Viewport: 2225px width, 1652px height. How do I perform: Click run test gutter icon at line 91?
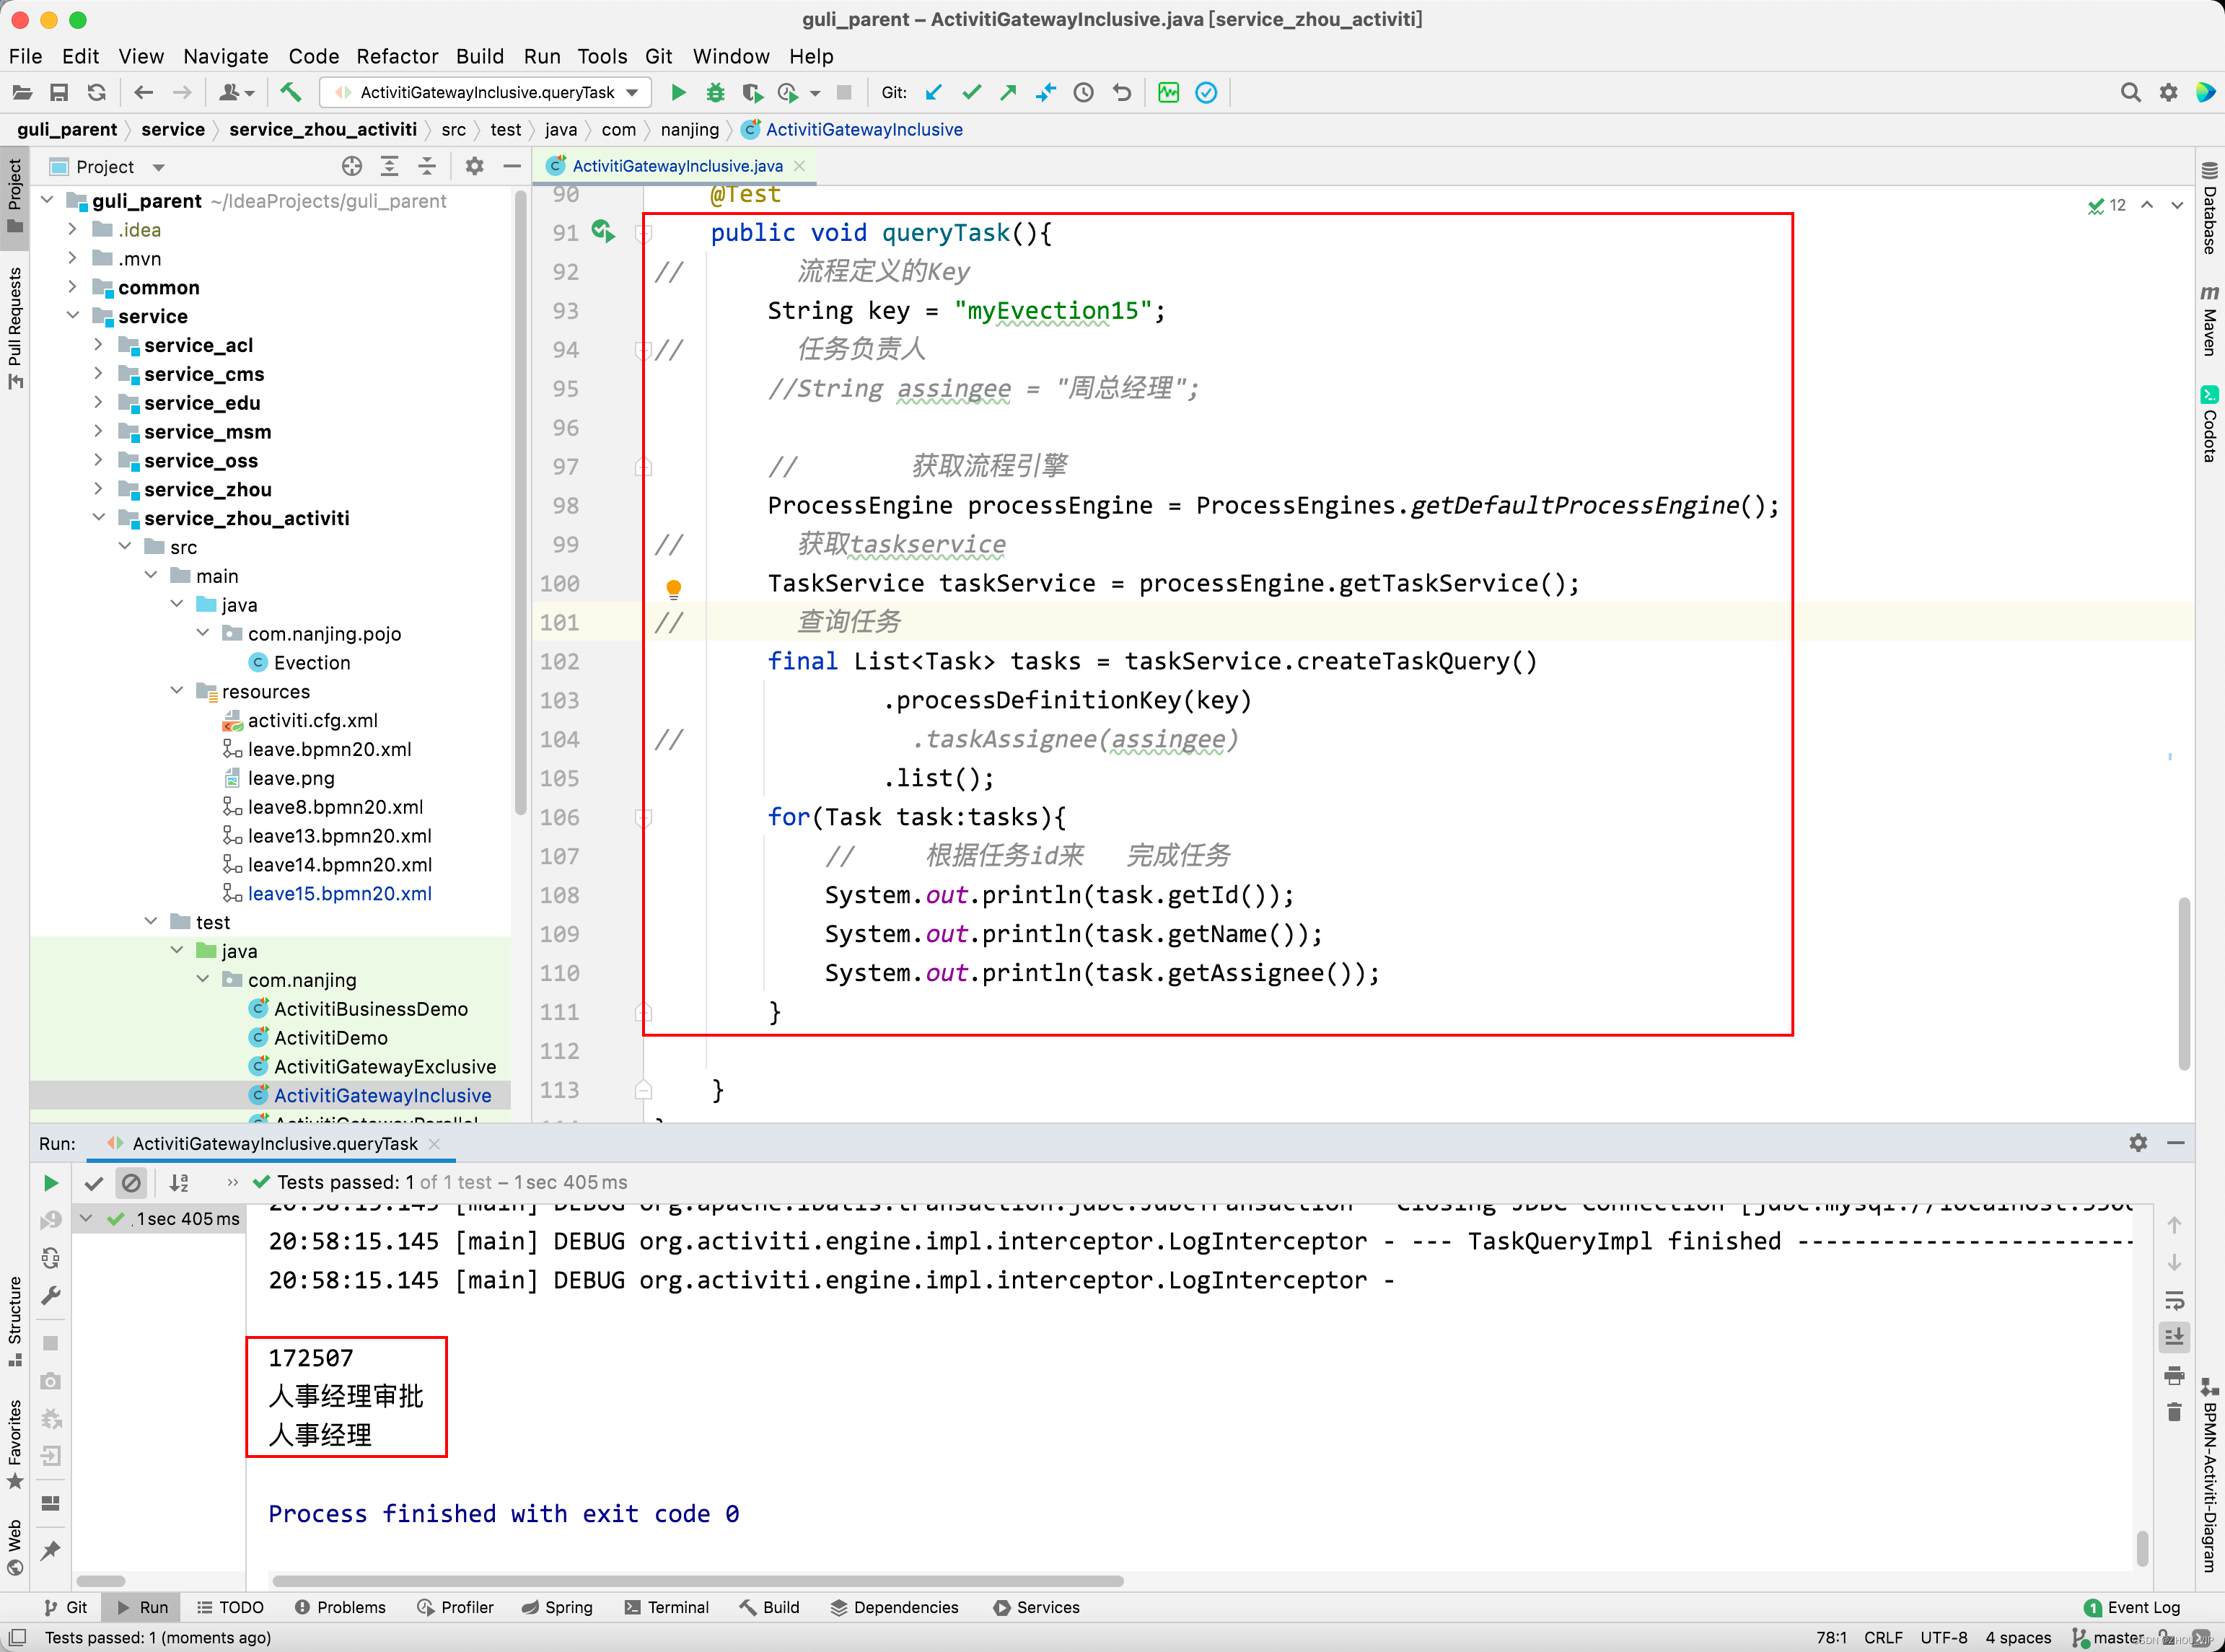[x=602, y=232]
